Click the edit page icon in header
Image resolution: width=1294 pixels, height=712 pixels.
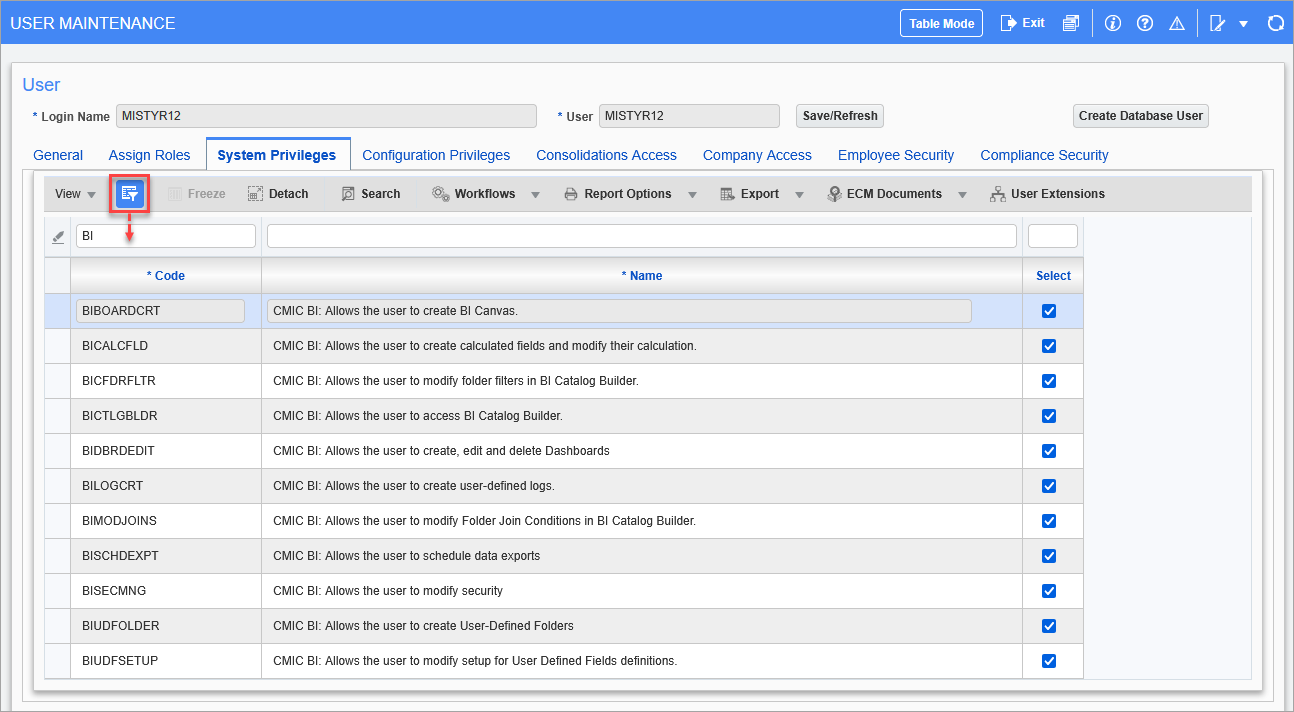[x=1217, y=23]
